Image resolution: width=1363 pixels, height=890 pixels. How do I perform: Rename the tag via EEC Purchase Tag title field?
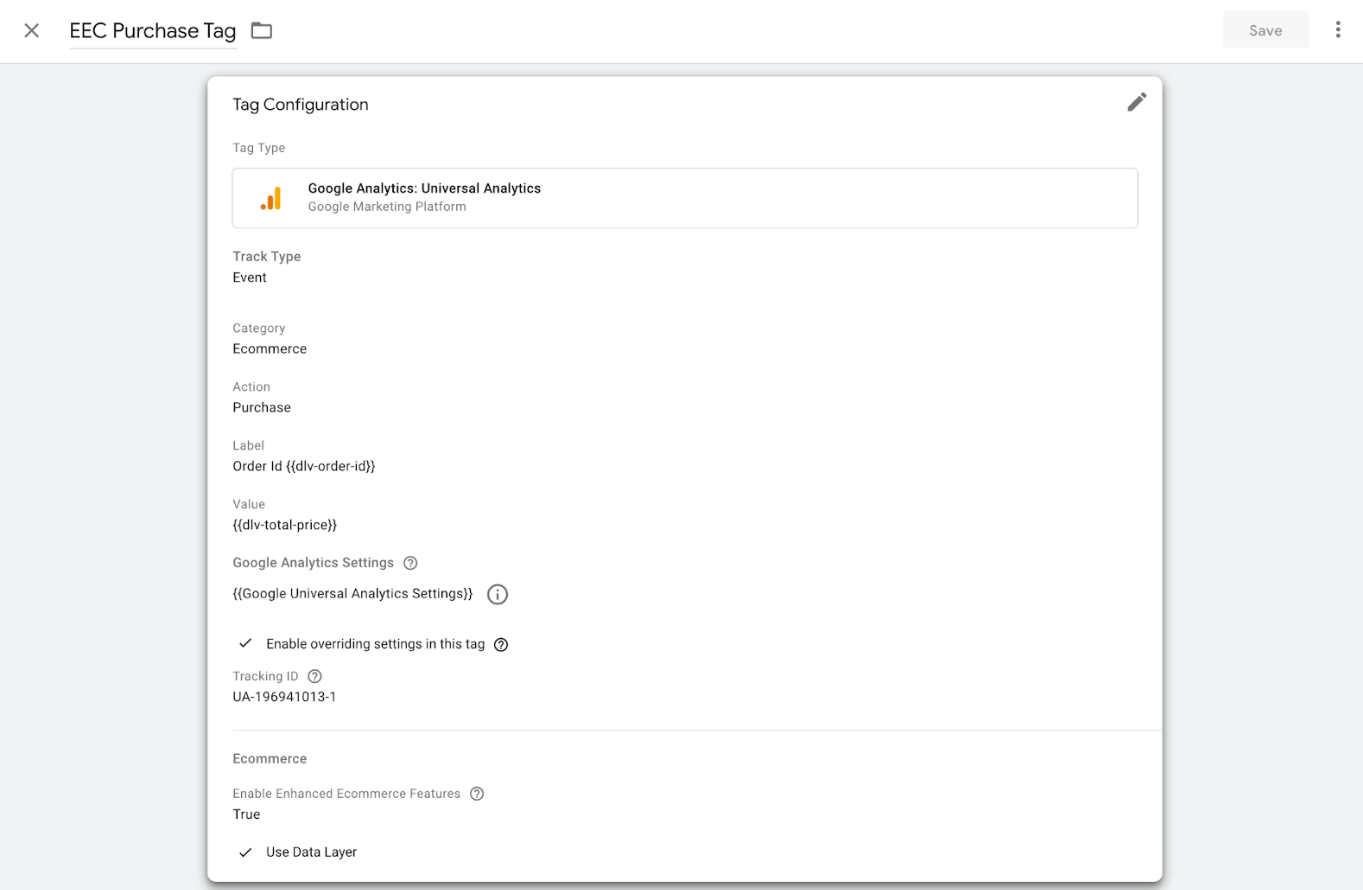pos(153,31)
